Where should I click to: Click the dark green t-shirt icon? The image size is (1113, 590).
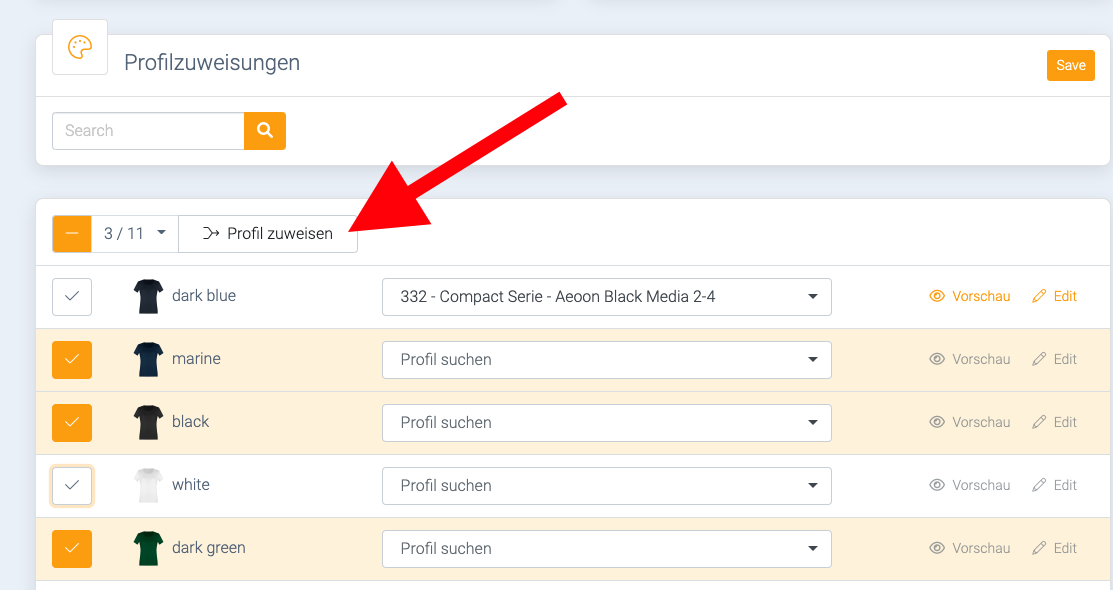(148, 548)
